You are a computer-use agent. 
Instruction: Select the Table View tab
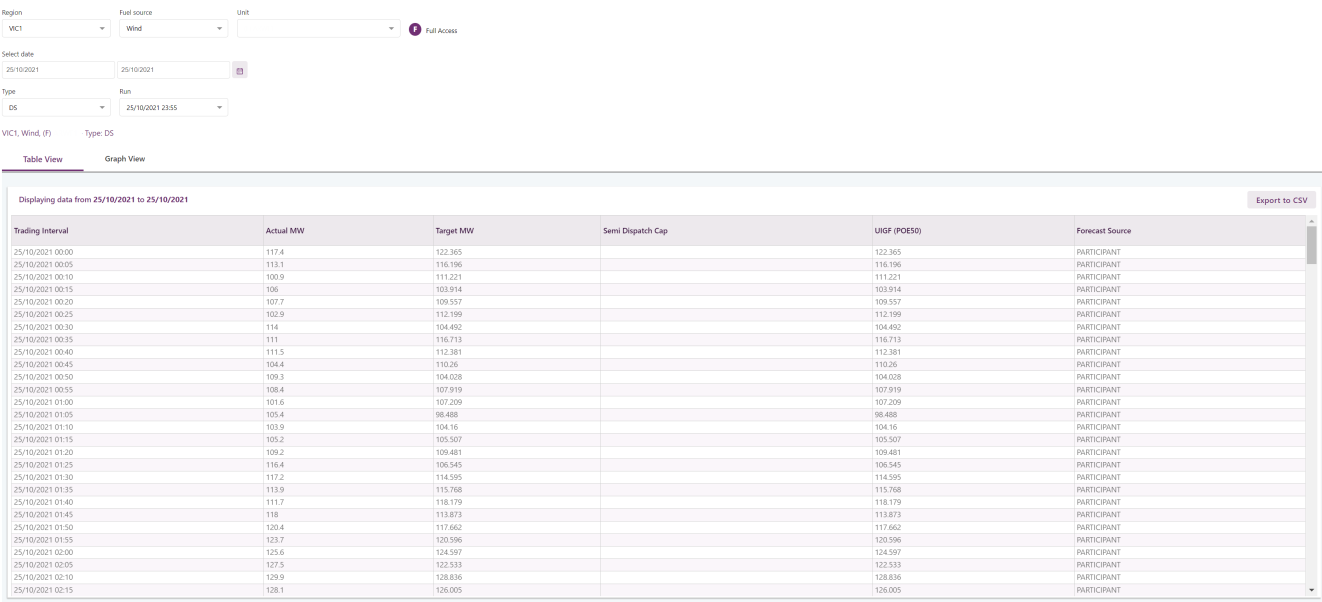pos(42,159)
